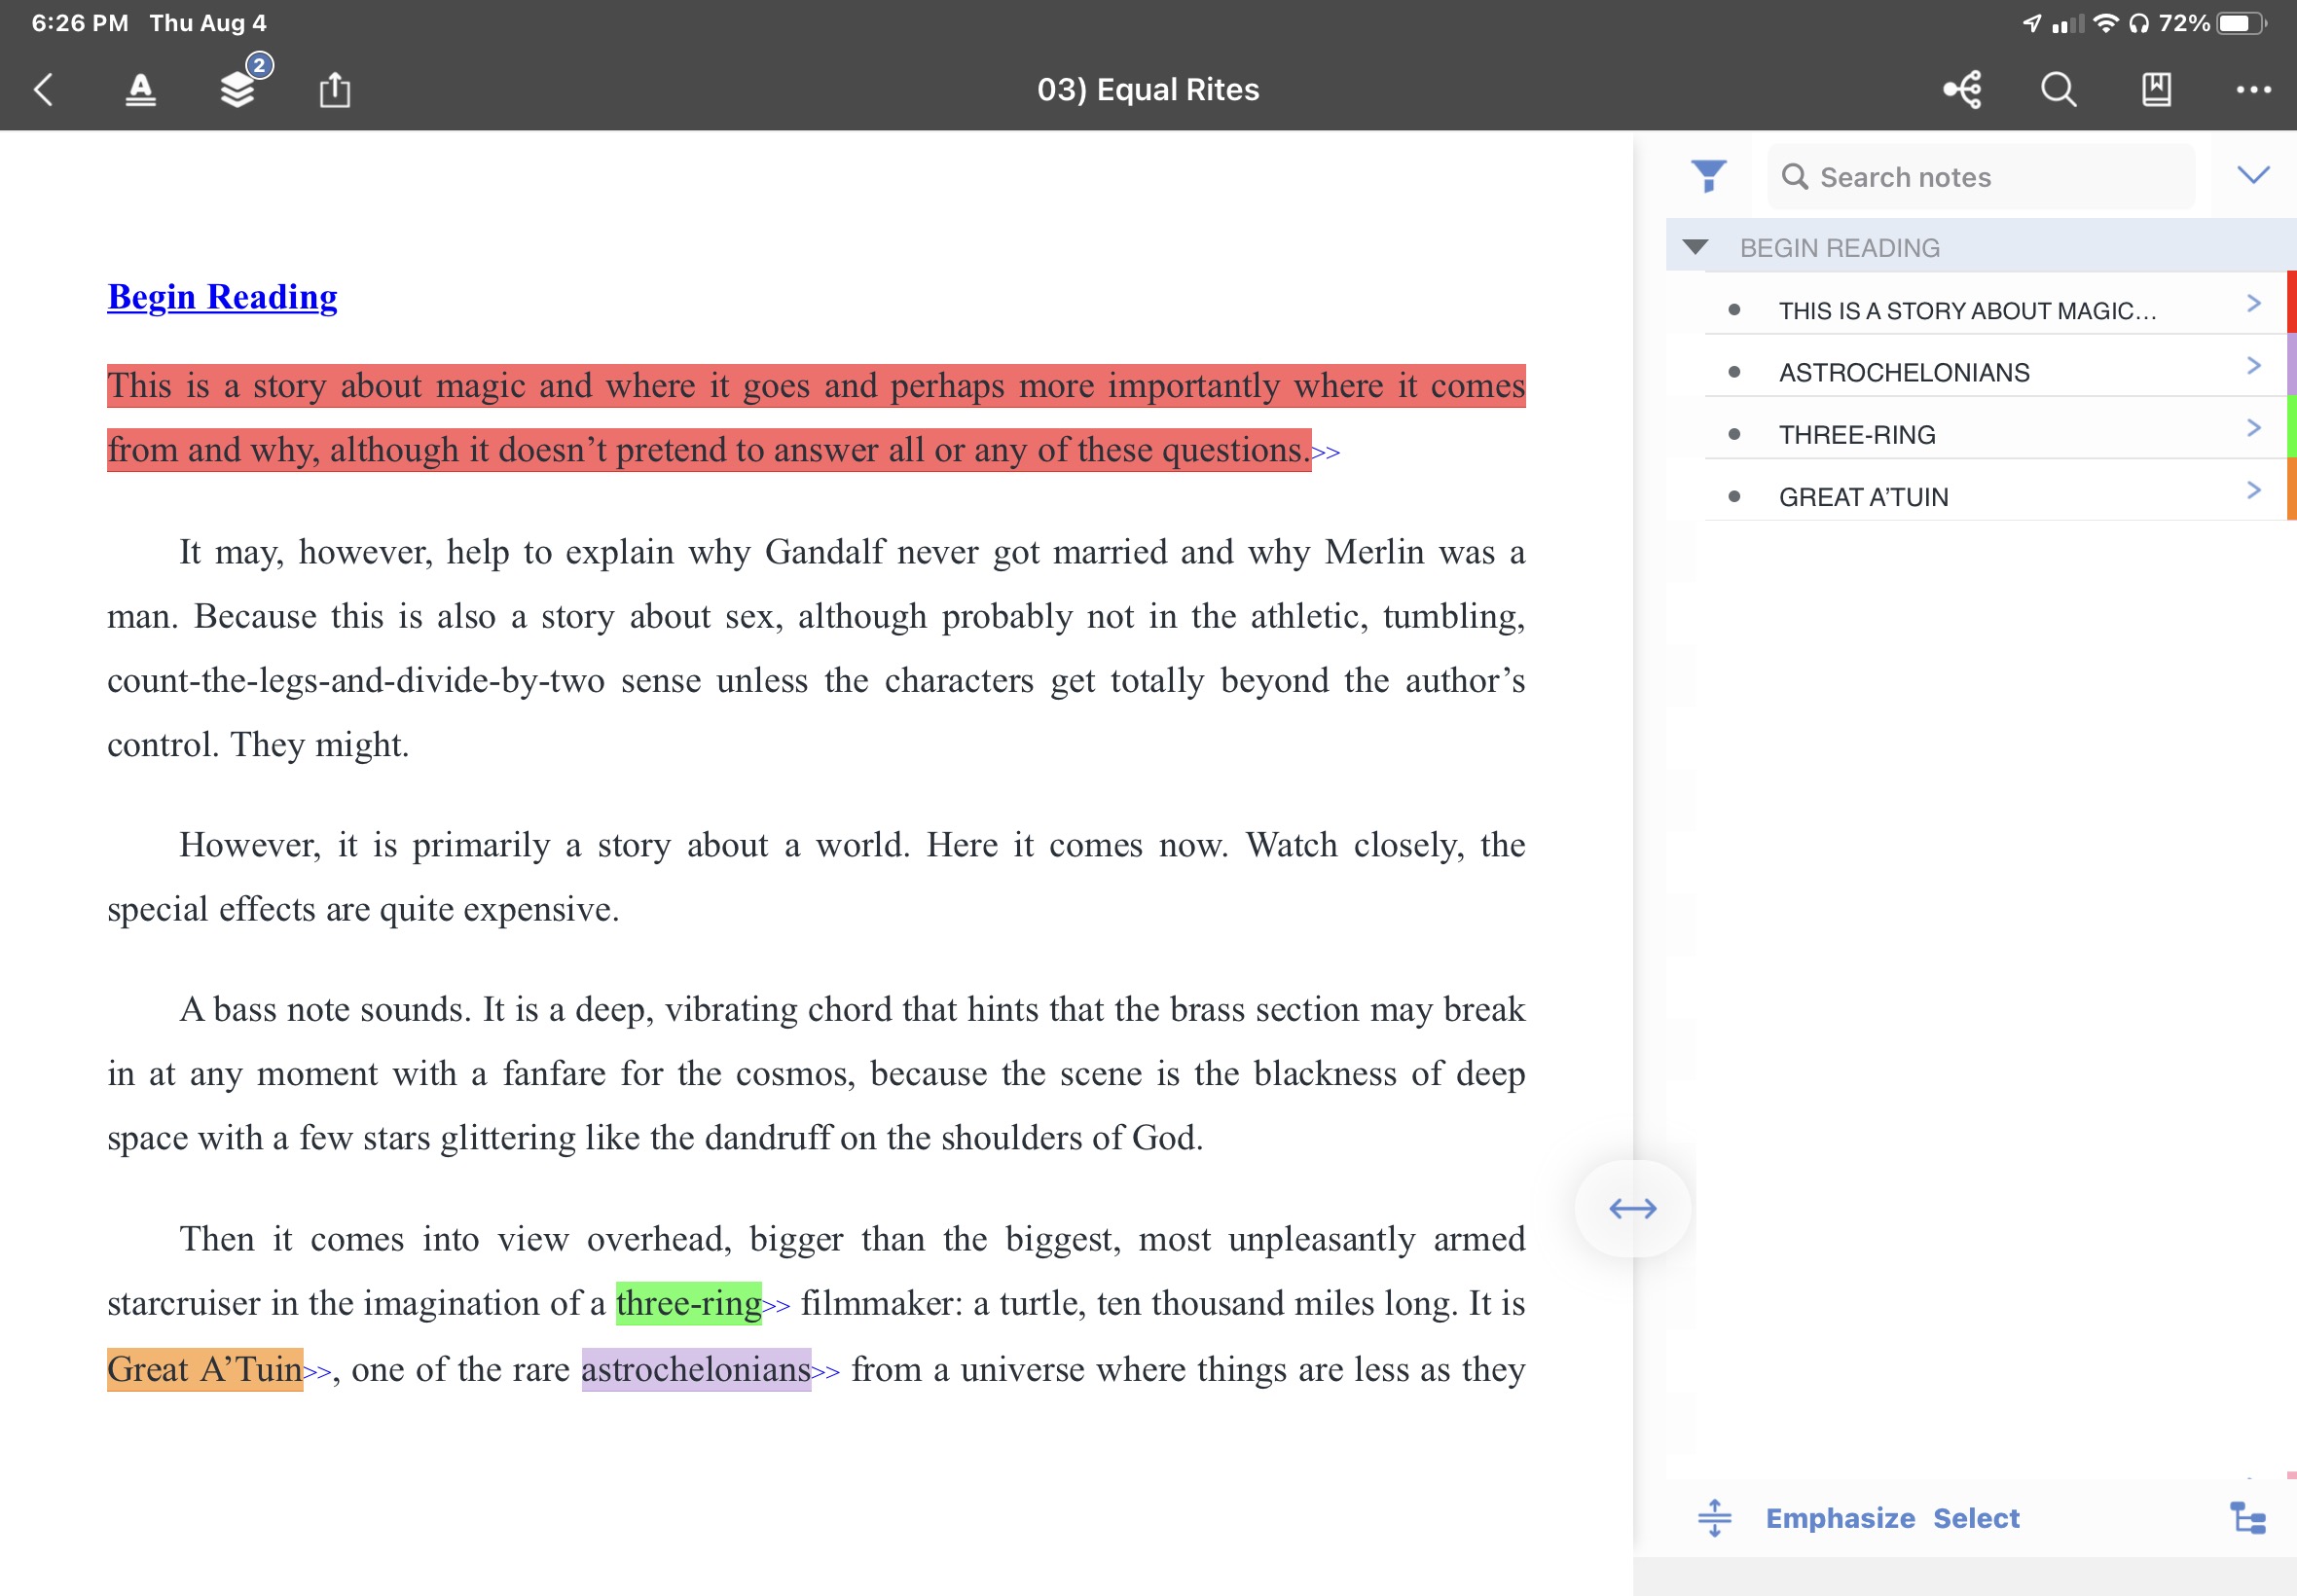Tap the cellular signal bars in status bar

point(2067,23)
